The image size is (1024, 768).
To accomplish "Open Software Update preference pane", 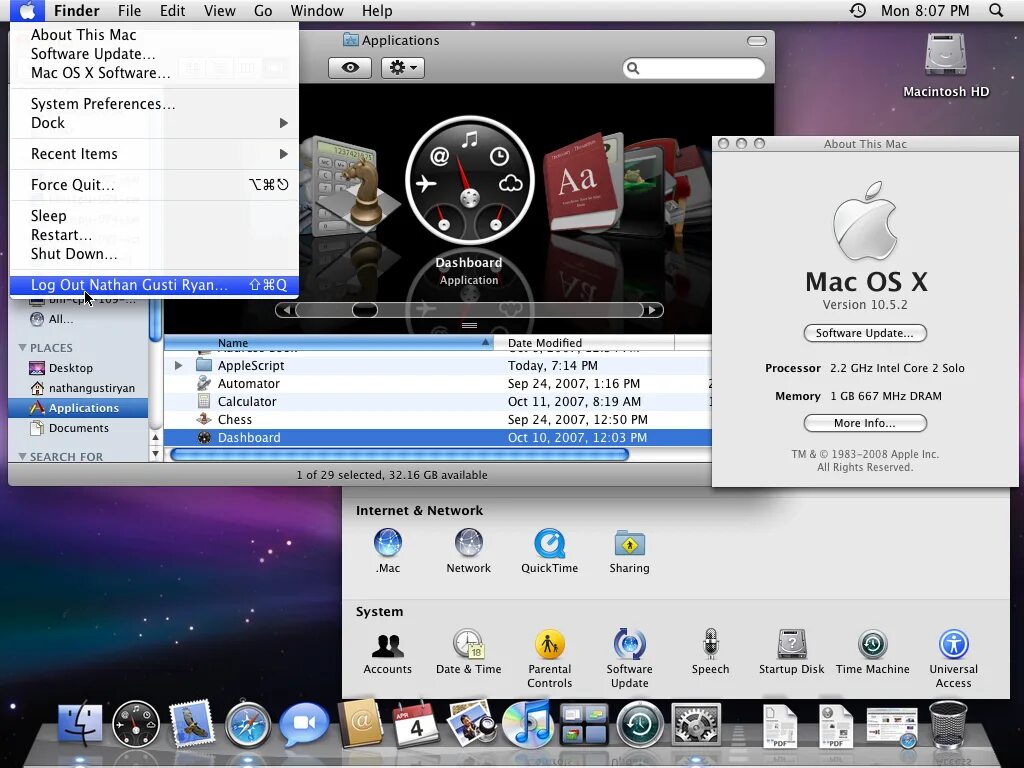I will click(x=630, y=658).
